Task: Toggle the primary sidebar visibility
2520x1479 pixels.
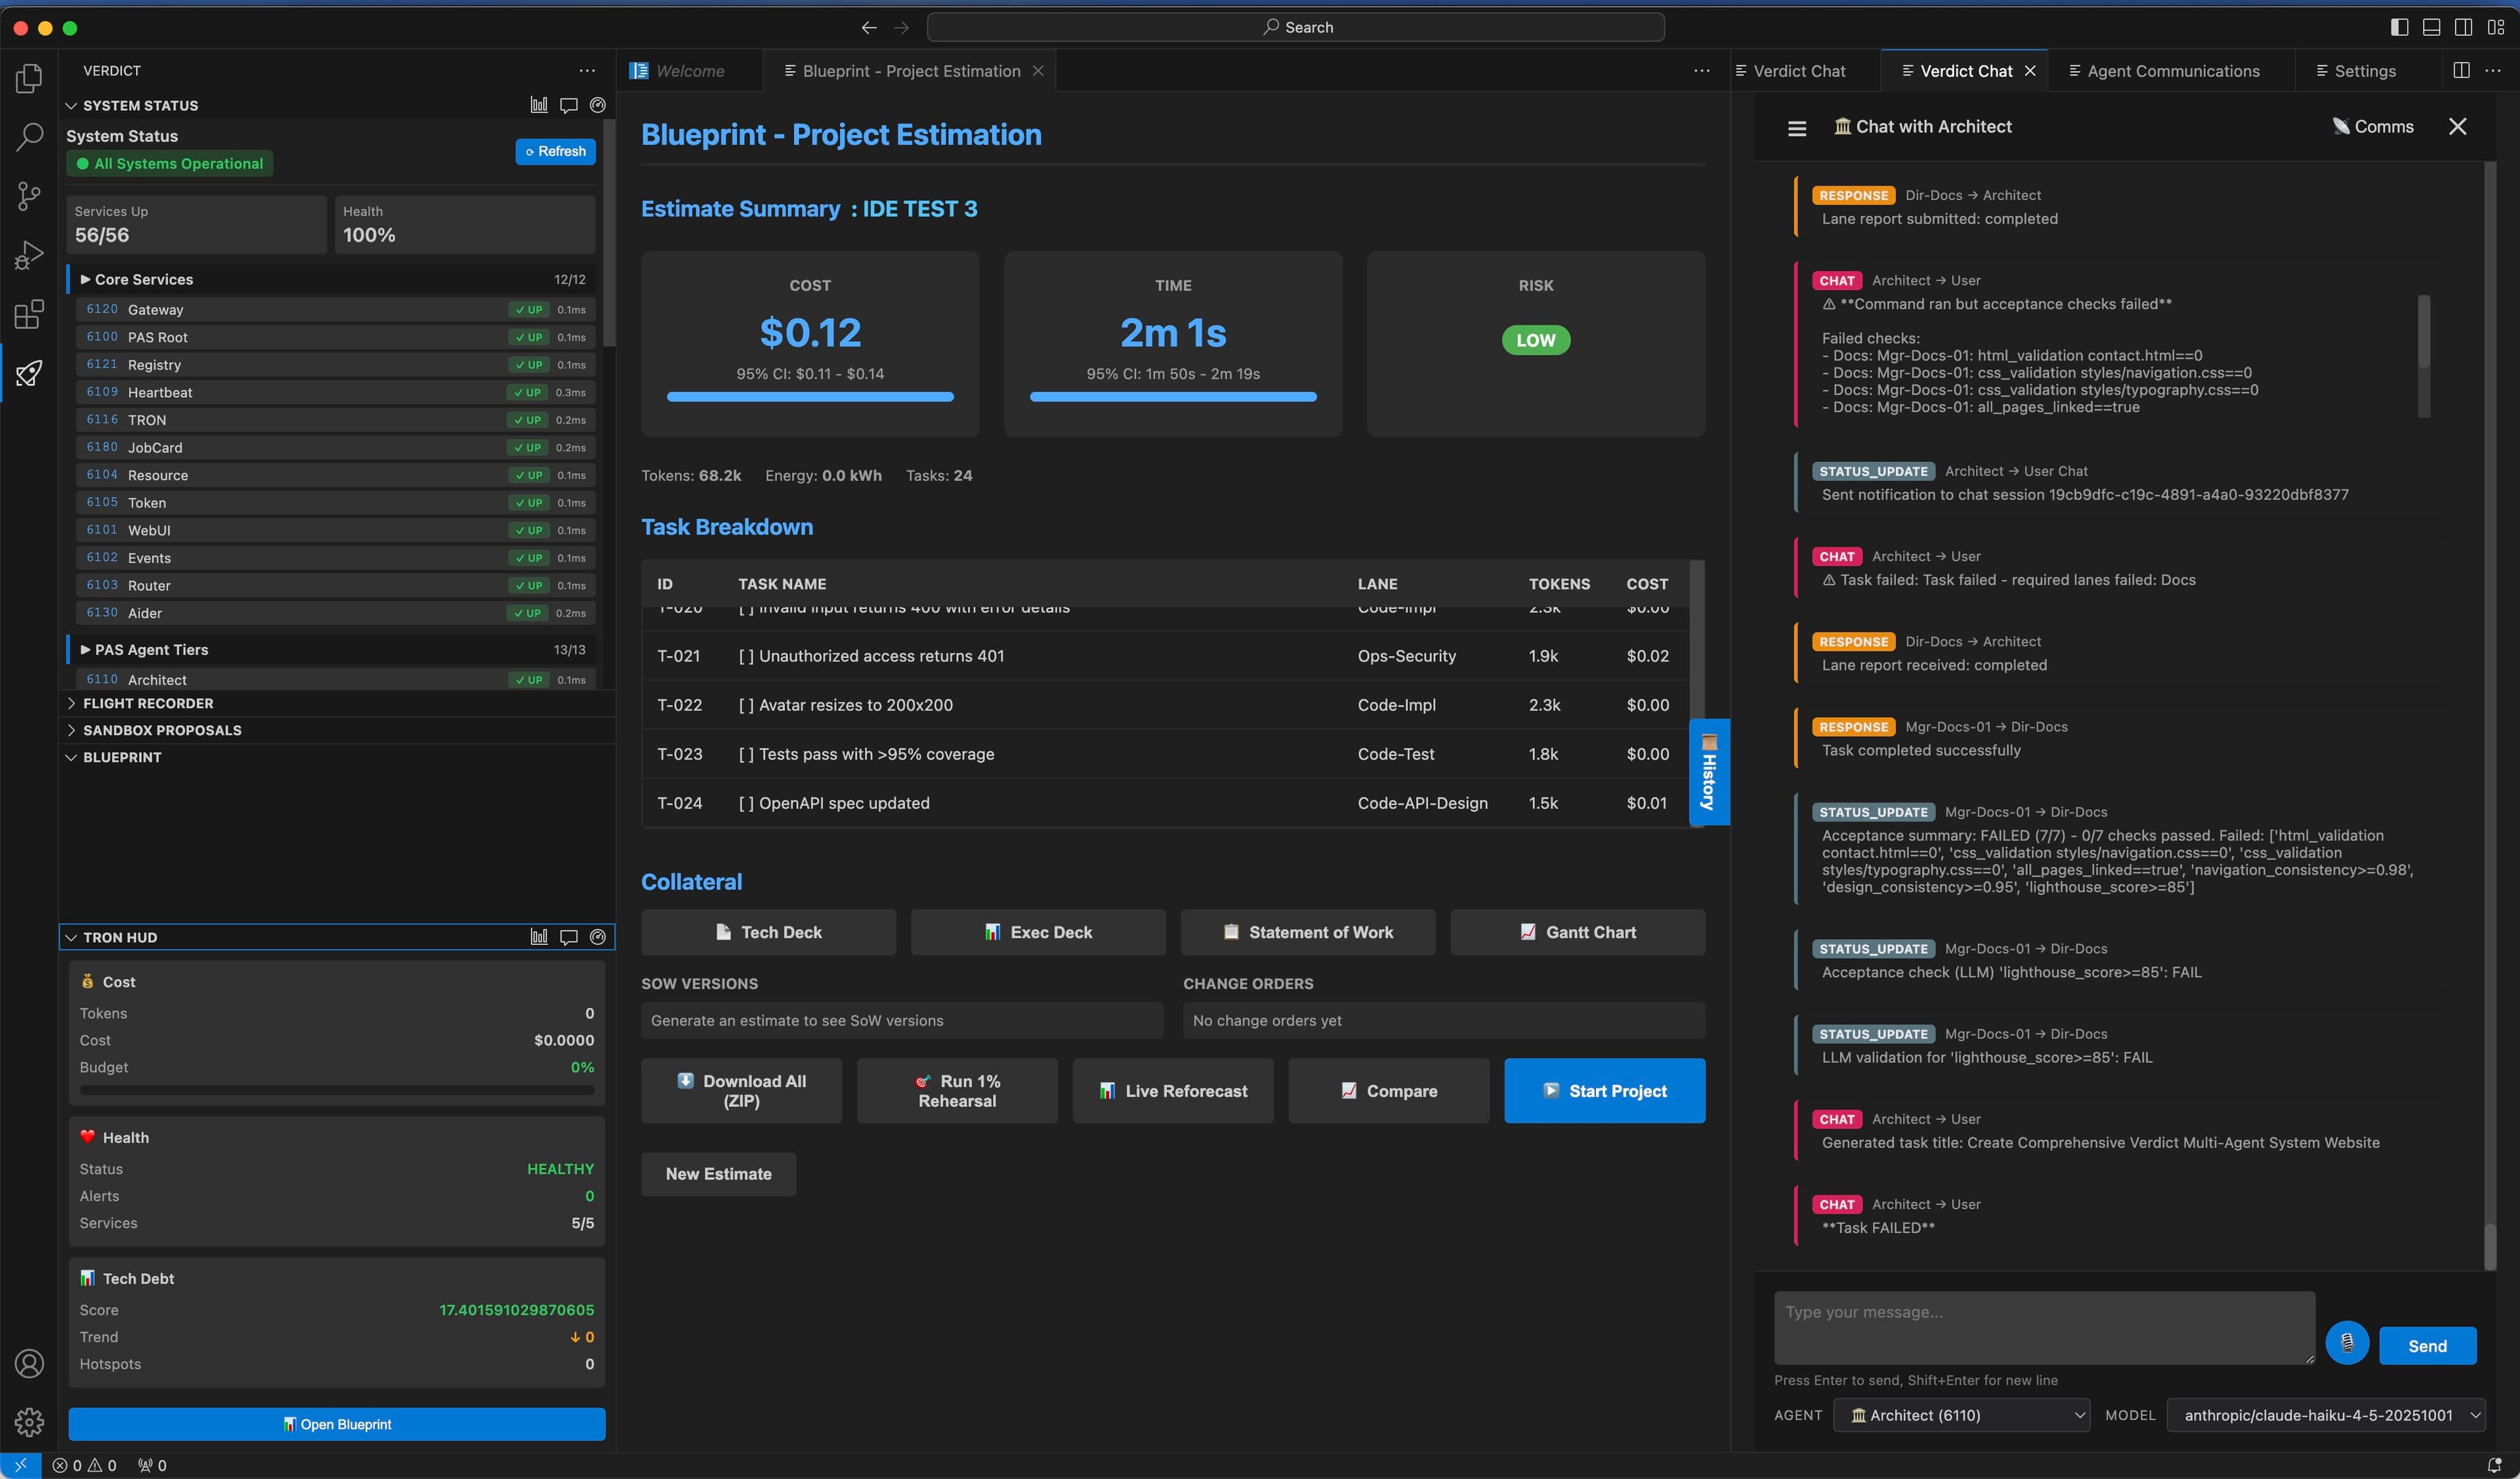Action: (2400, 27)
